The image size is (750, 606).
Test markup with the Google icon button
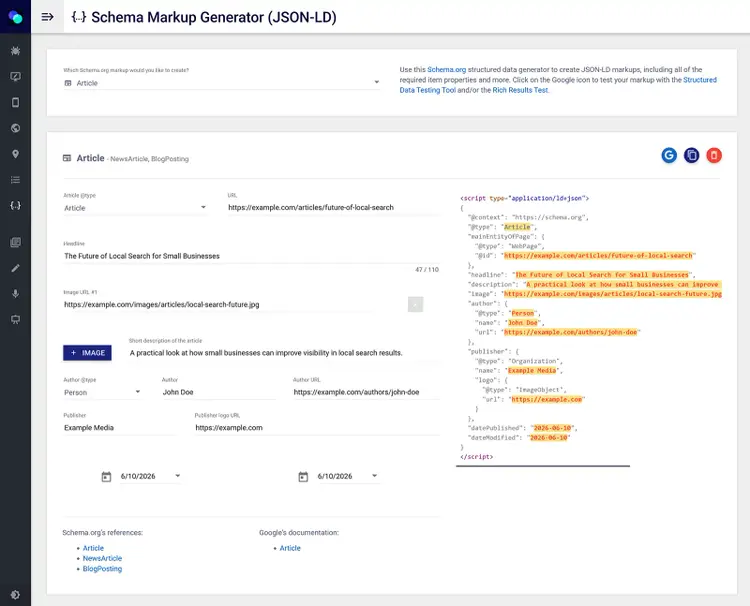pos(669,155)
